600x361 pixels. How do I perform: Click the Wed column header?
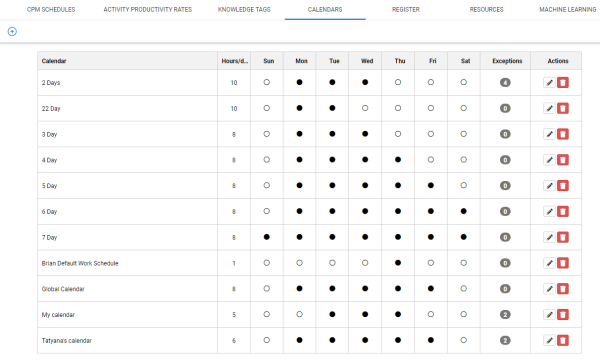pyautogui.click(x=365, y=61)
